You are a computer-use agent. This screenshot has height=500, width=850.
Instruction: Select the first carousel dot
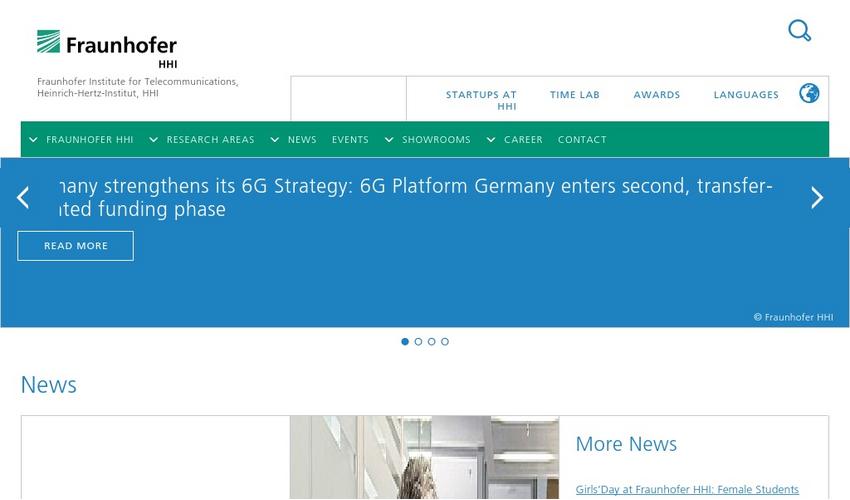pos(405,342)
